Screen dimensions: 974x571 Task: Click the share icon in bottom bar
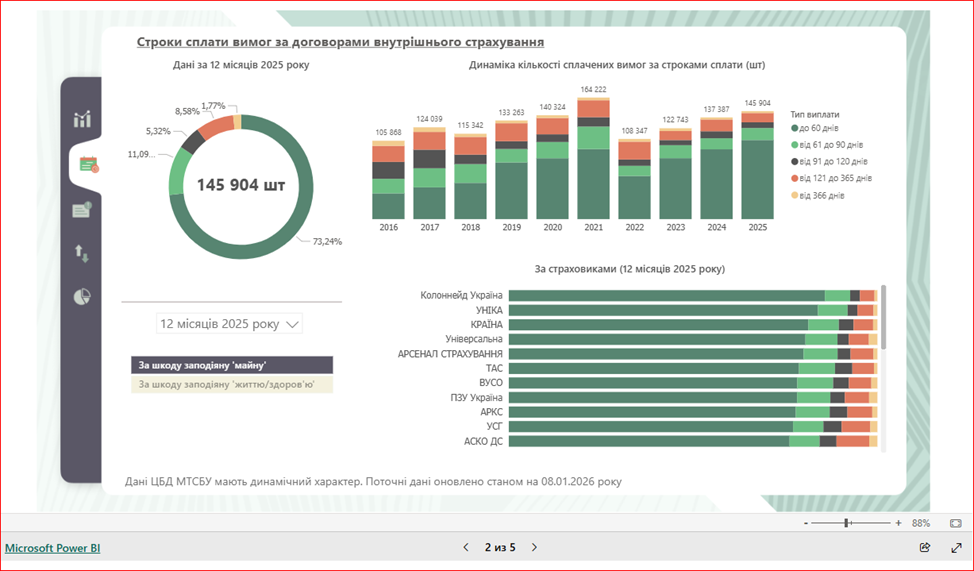924,547
